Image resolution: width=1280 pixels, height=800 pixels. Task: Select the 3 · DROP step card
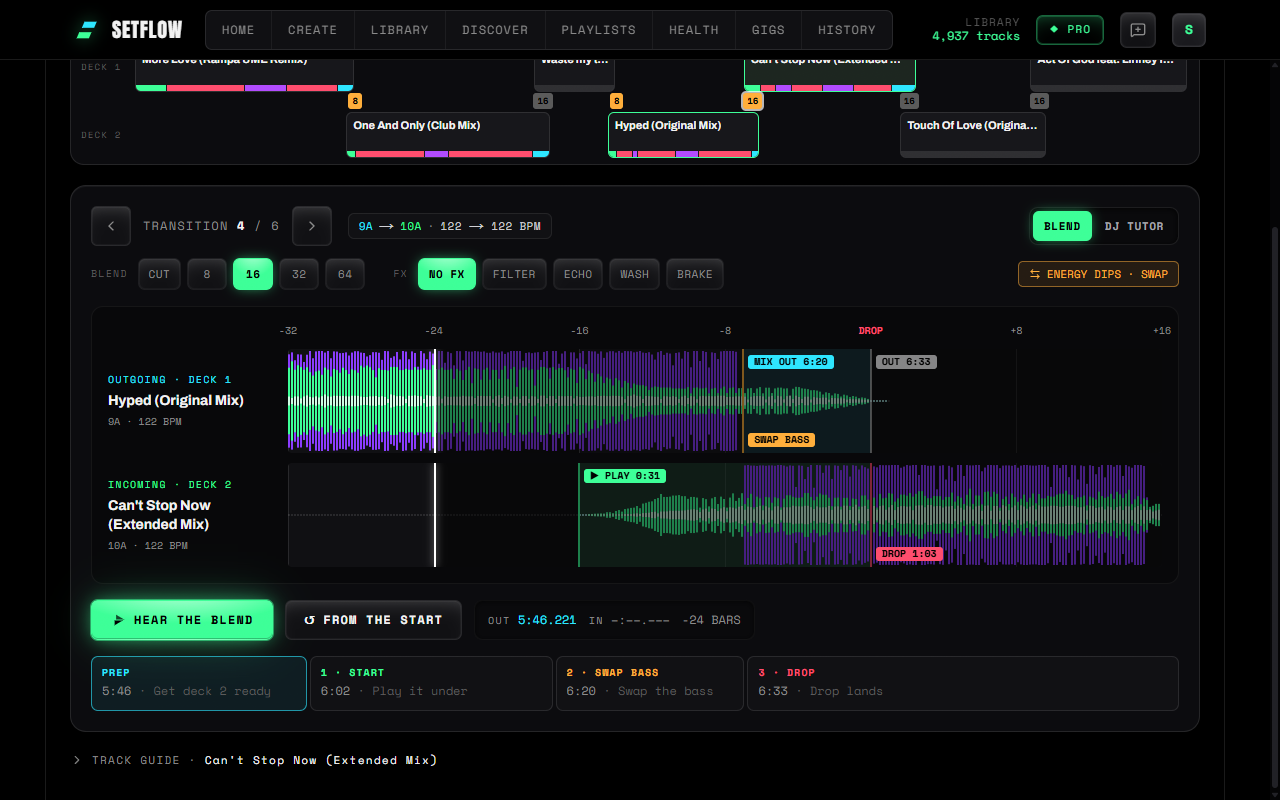[963, 683]
